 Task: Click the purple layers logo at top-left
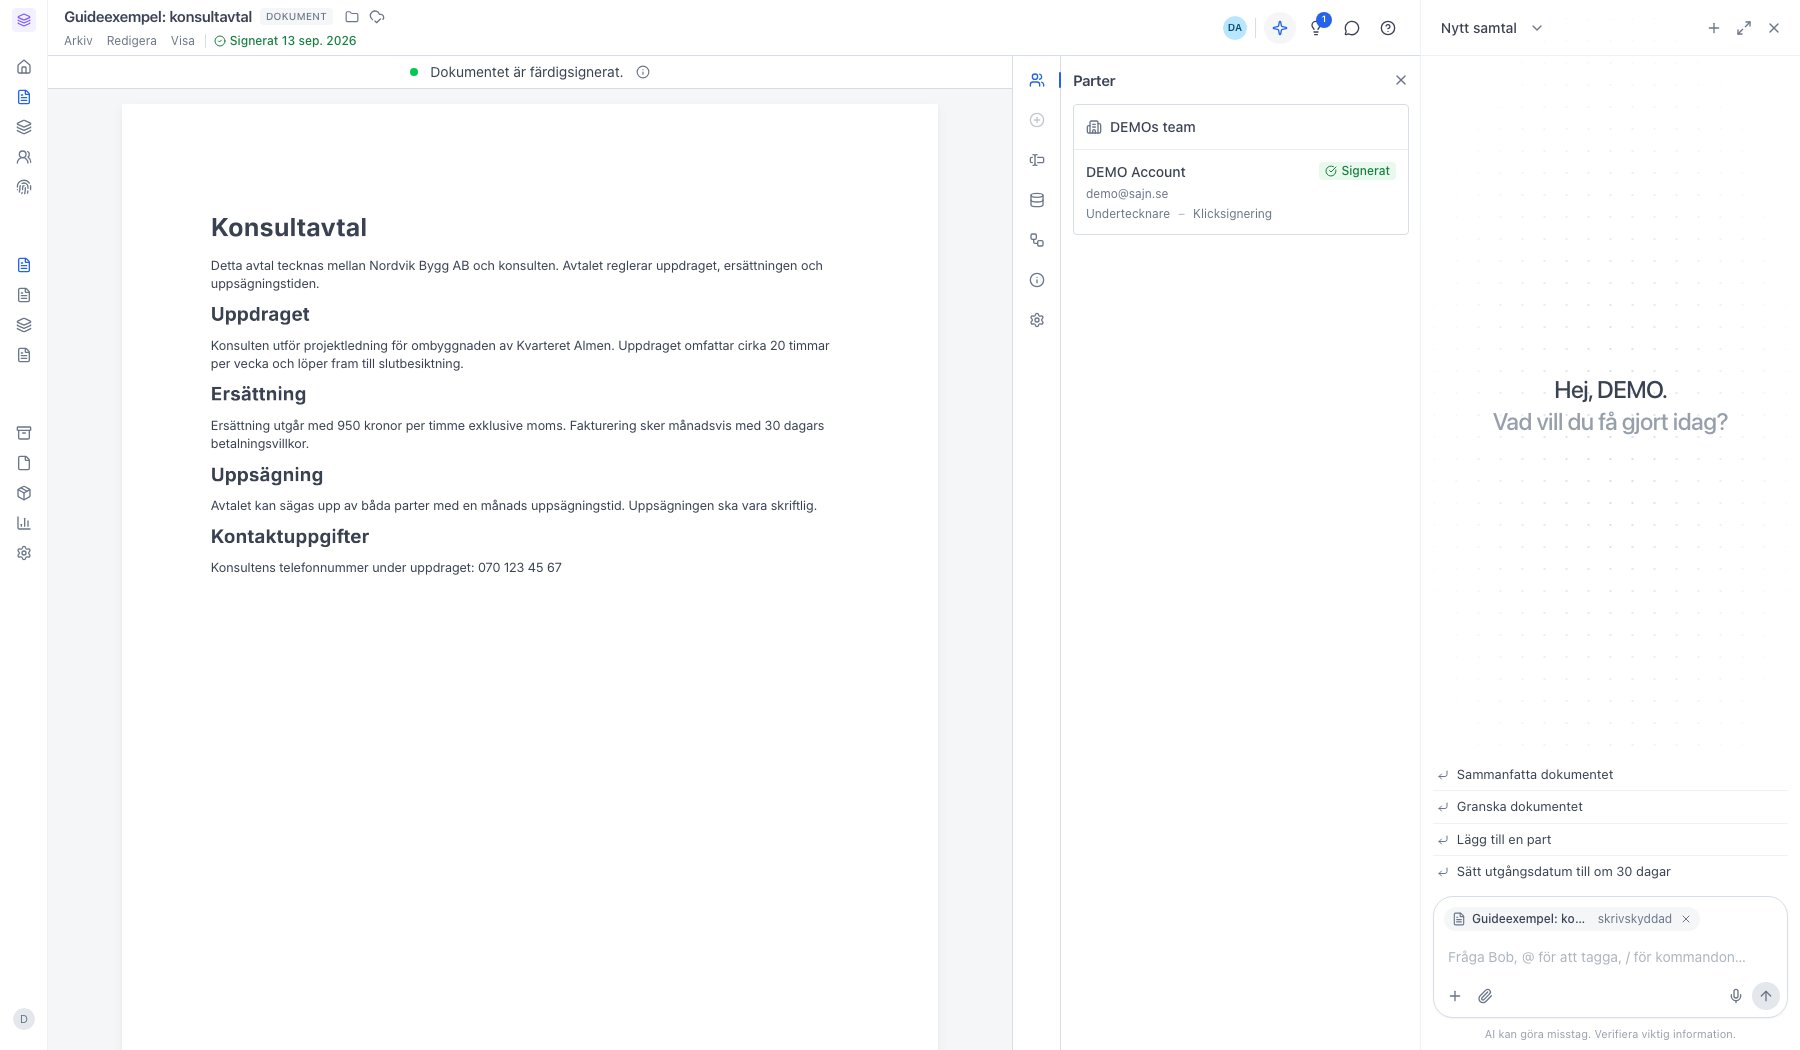coord(24,20)
